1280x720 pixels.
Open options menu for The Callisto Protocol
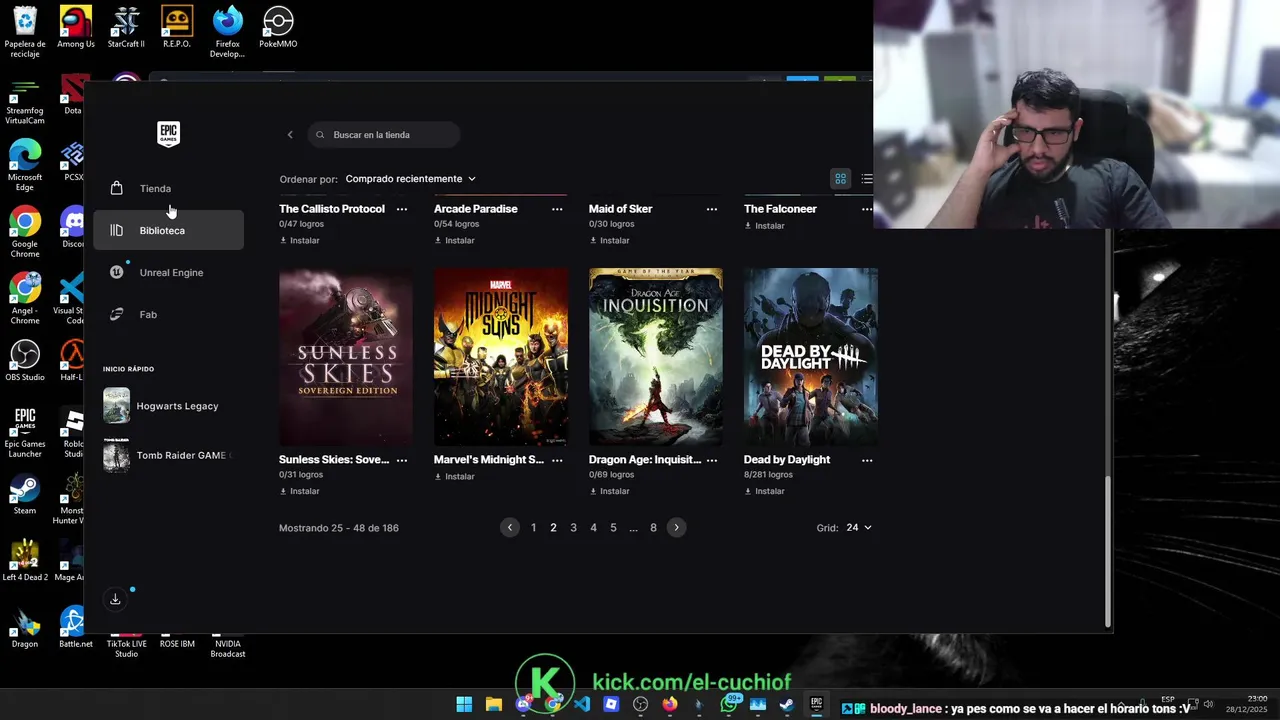pyautogui.click(x=402, y=209)
